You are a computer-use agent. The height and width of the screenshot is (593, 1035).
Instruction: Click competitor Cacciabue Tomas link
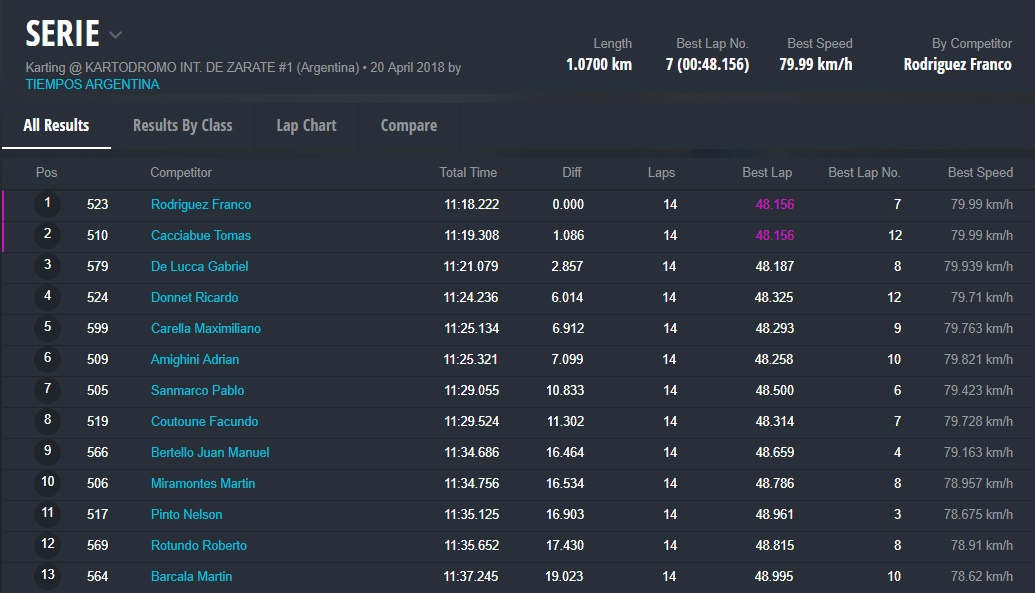click(x=200, y=235)
